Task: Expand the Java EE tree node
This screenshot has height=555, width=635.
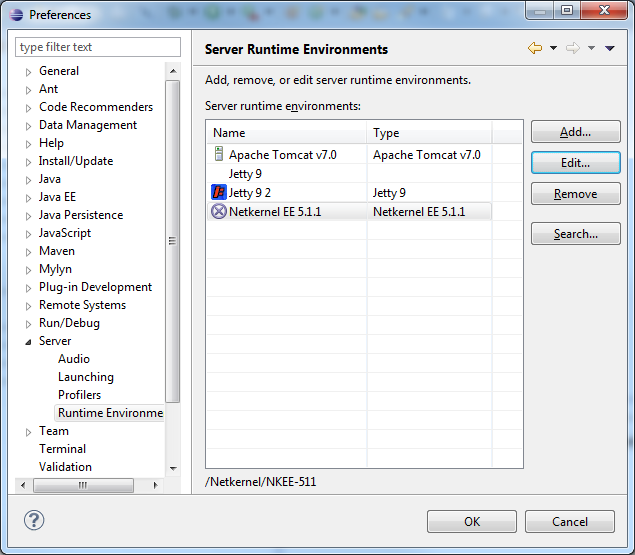Action: point(28,198)
